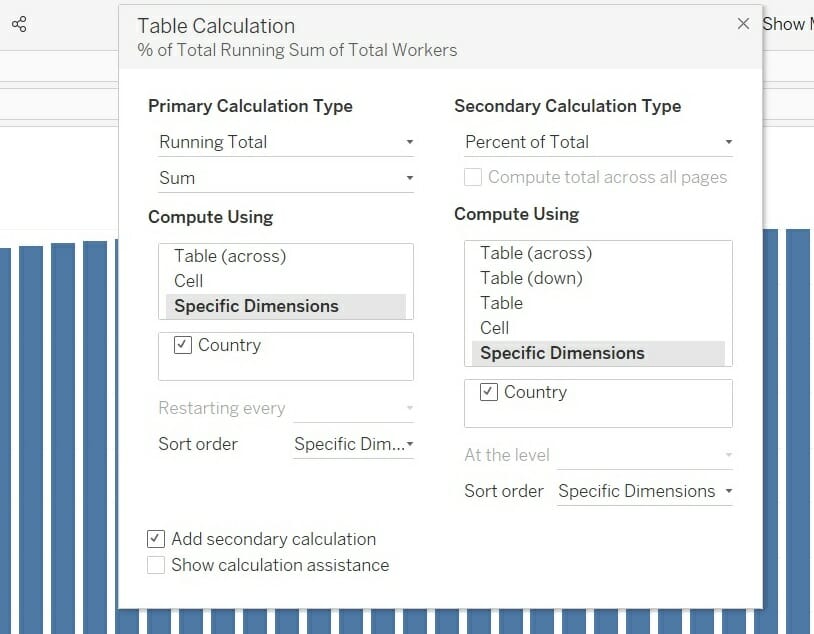Open the Sum aggregation dropdown
814x634 pixels.
(285, 178)
